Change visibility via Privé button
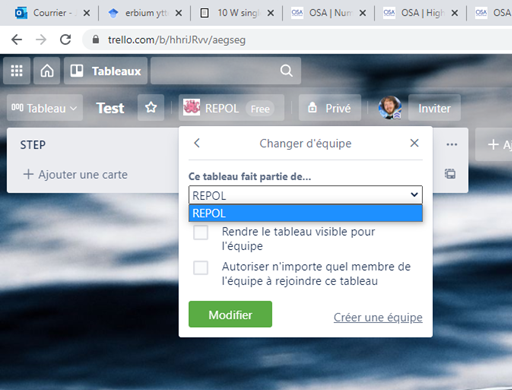The height and width of the screenshot is (390, 512). 330,108
